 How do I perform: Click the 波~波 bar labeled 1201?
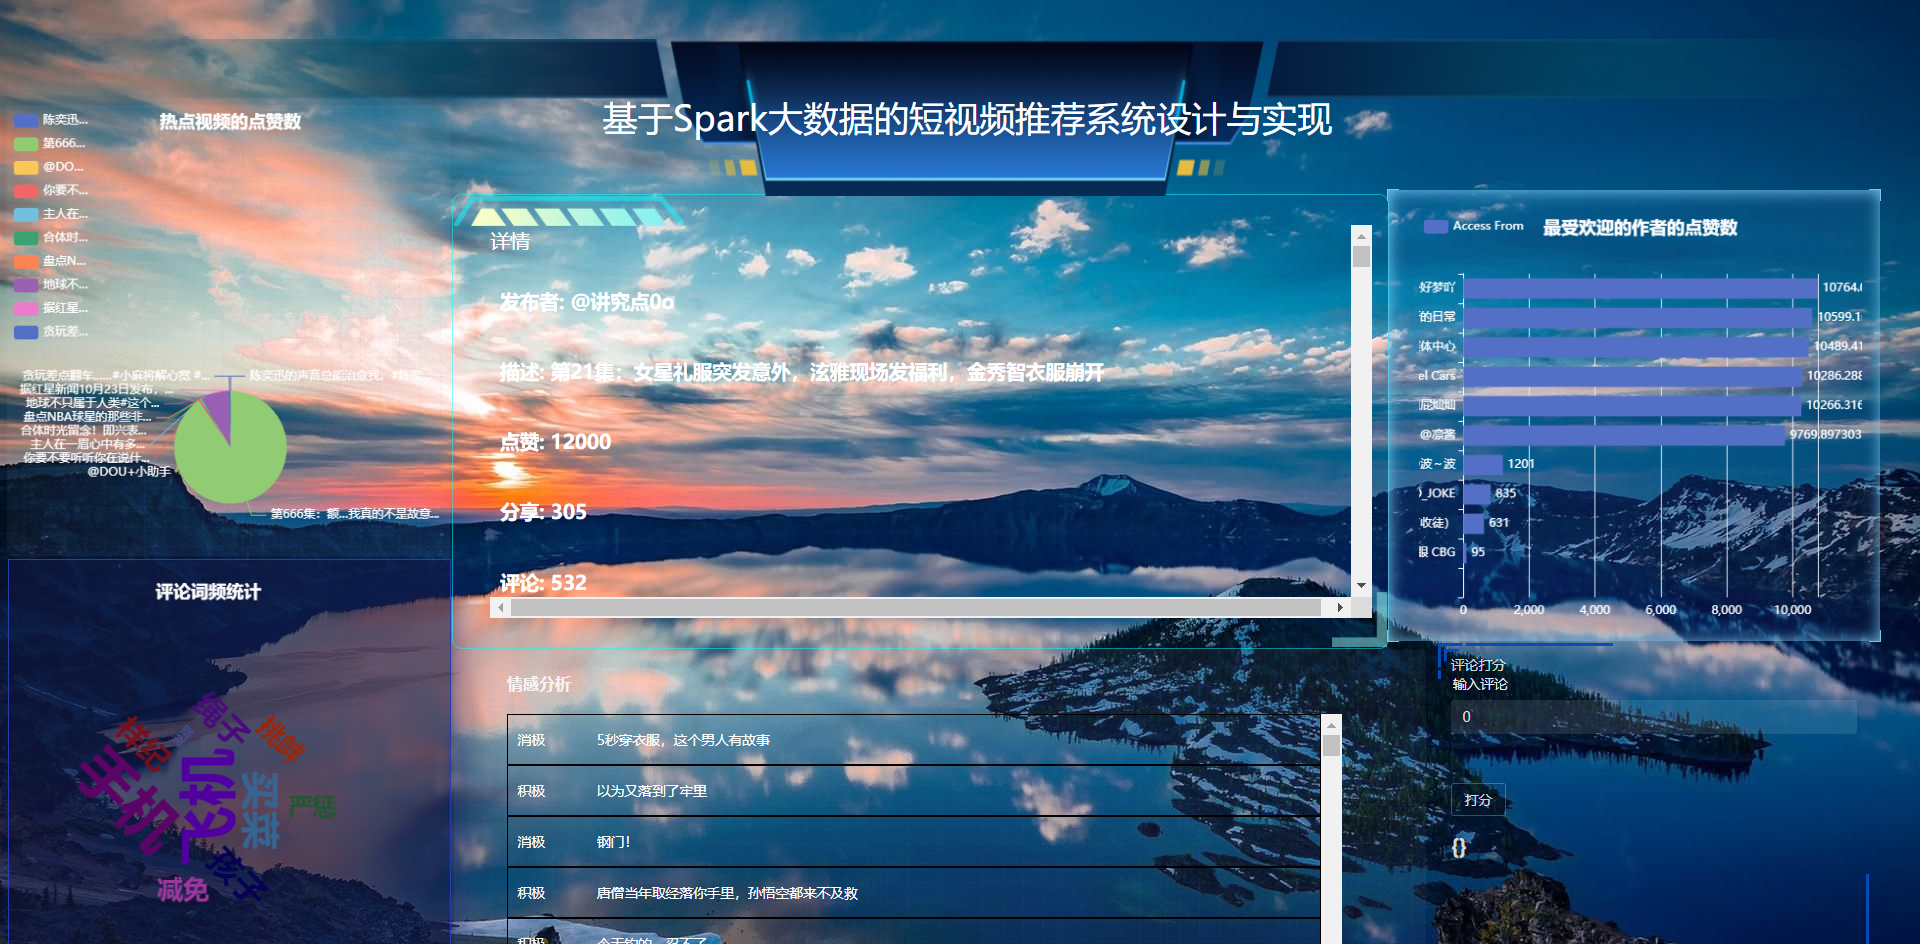coord(1483,464)
